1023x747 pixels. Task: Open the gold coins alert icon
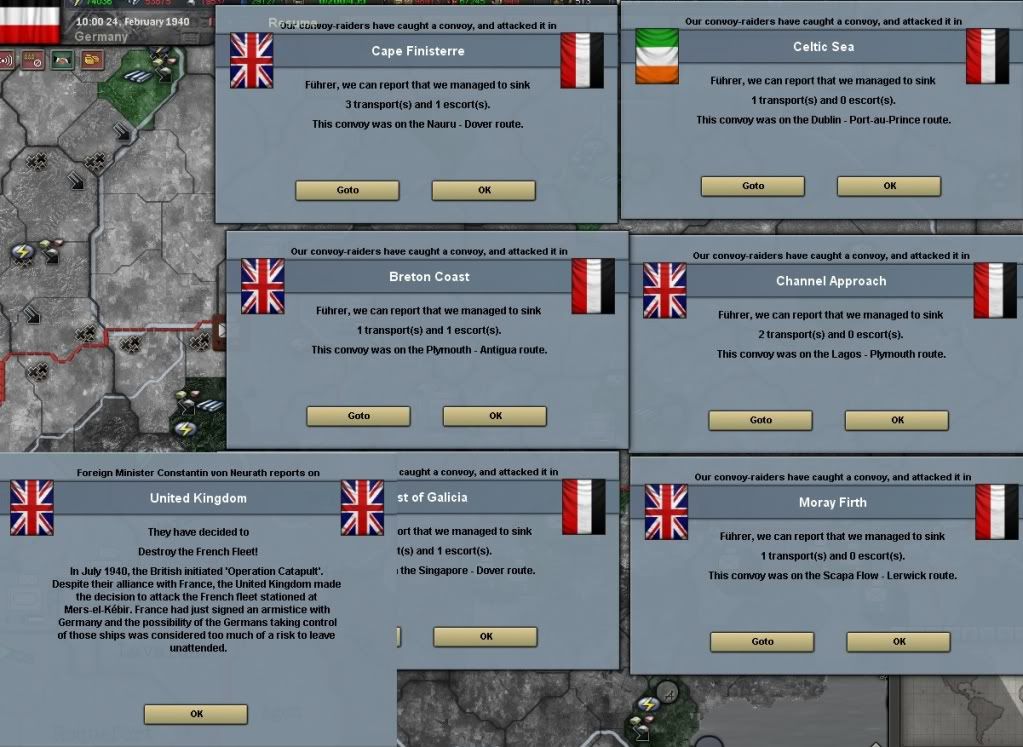(92, 61)
